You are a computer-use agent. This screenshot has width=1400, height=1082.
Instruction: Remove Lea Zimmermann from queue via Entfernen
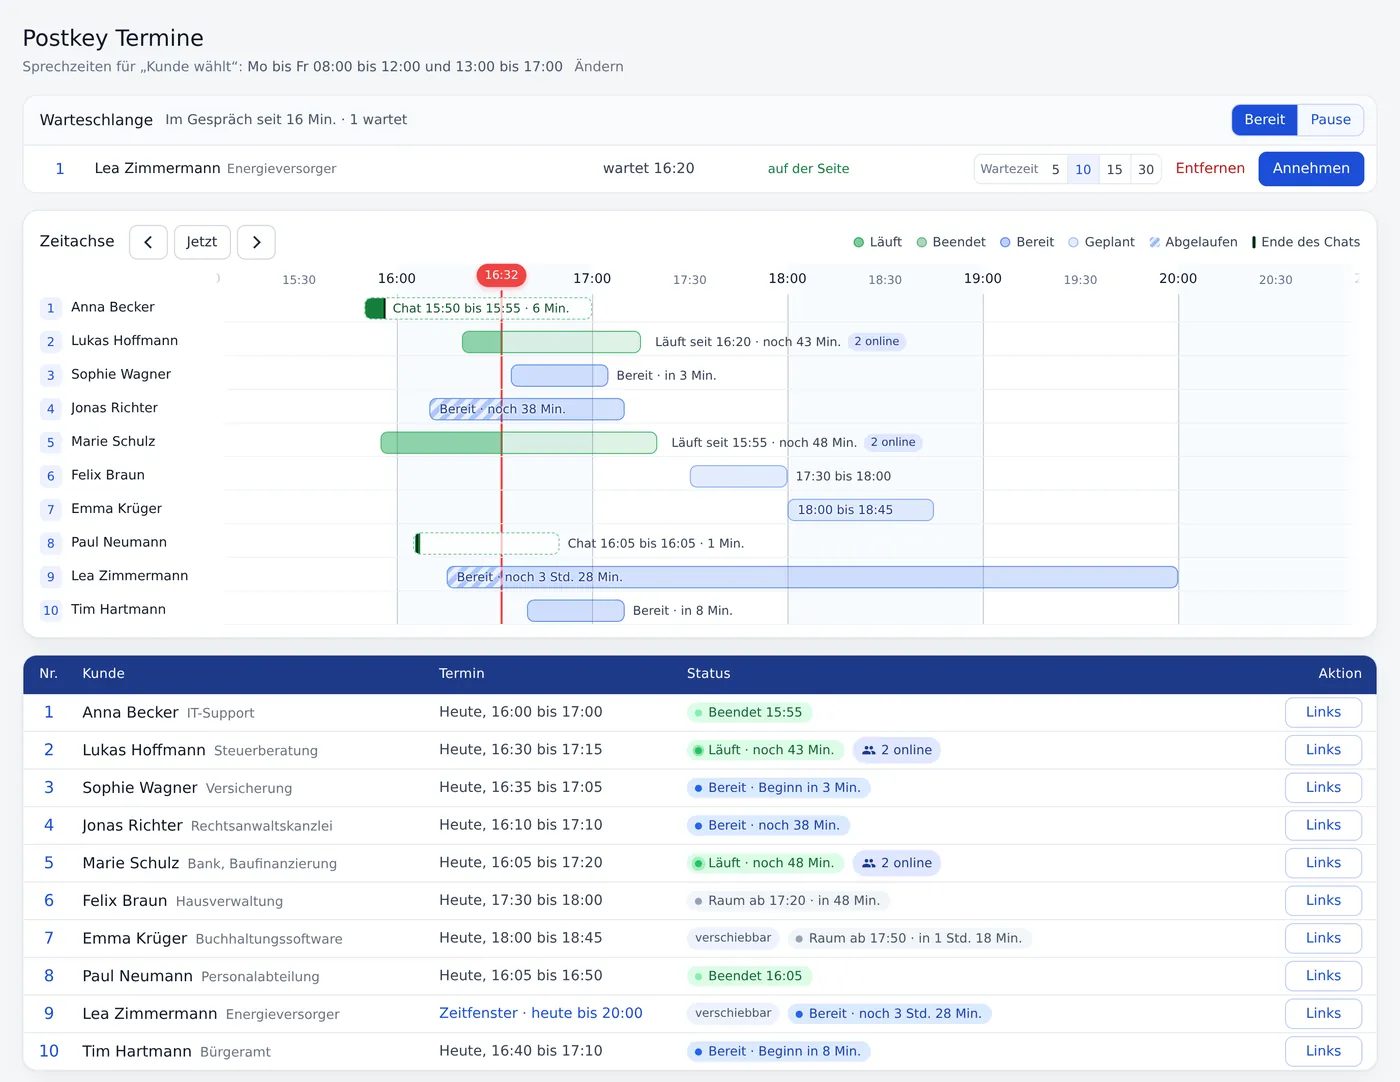click(x=1210, y=168)
